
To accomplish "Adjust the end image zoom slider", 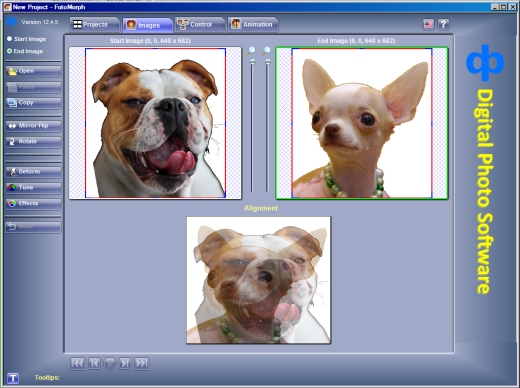I will (x=267, y=62).
